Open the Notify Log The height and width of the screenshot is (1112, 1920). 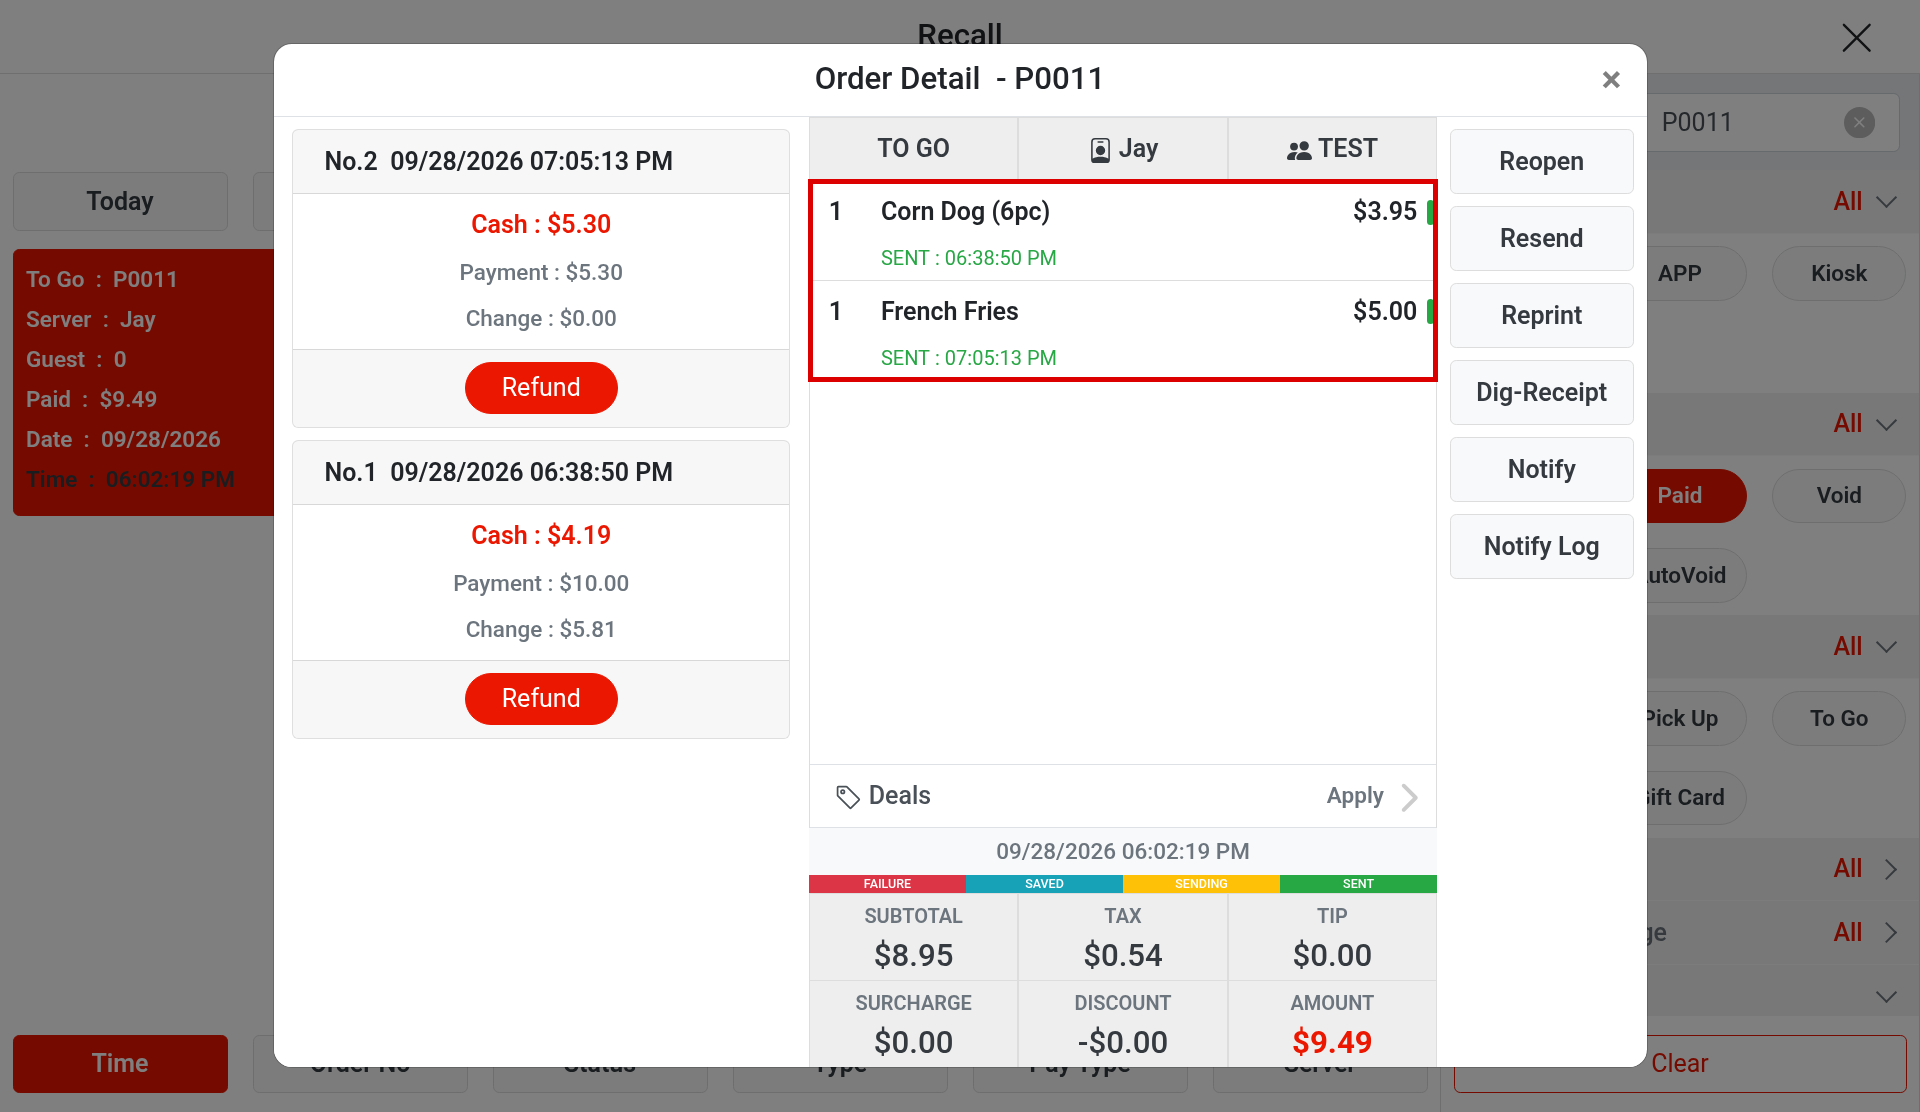pyautogui.click(x=1541, y=547)
